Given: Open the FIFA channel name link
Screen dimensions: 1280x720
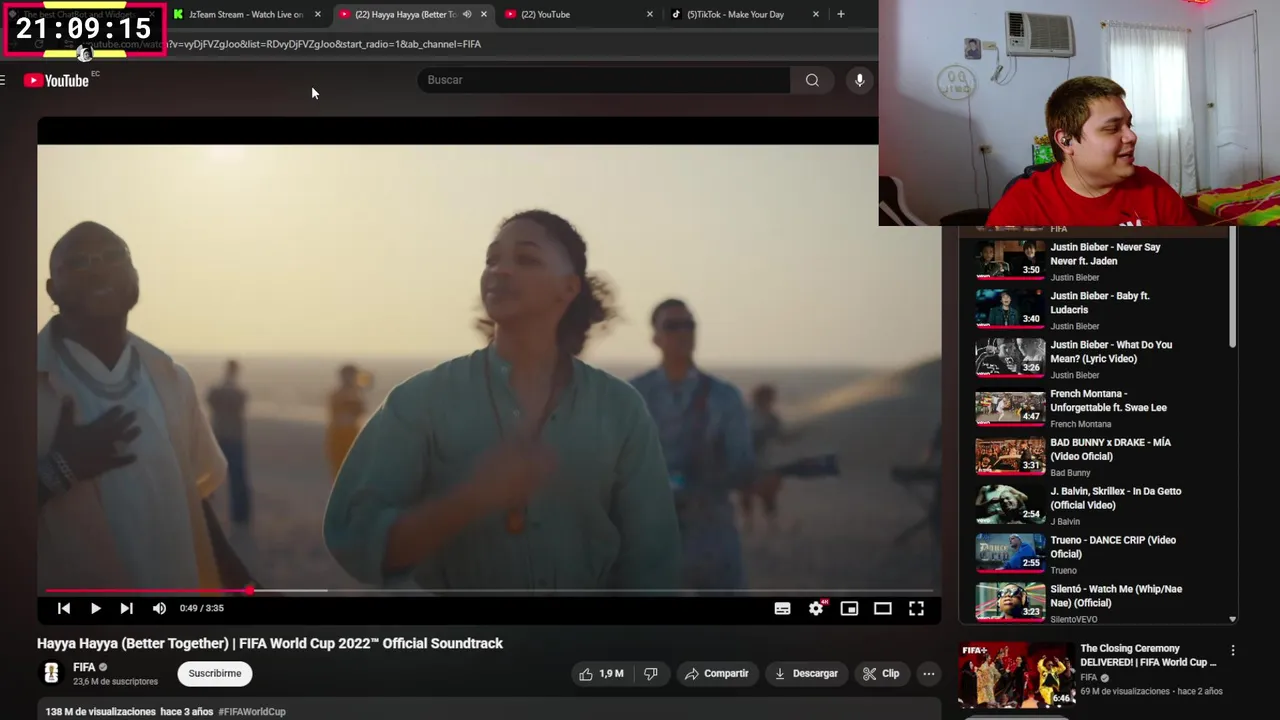Looking at the screenshot, I should [x=84, y=667].
